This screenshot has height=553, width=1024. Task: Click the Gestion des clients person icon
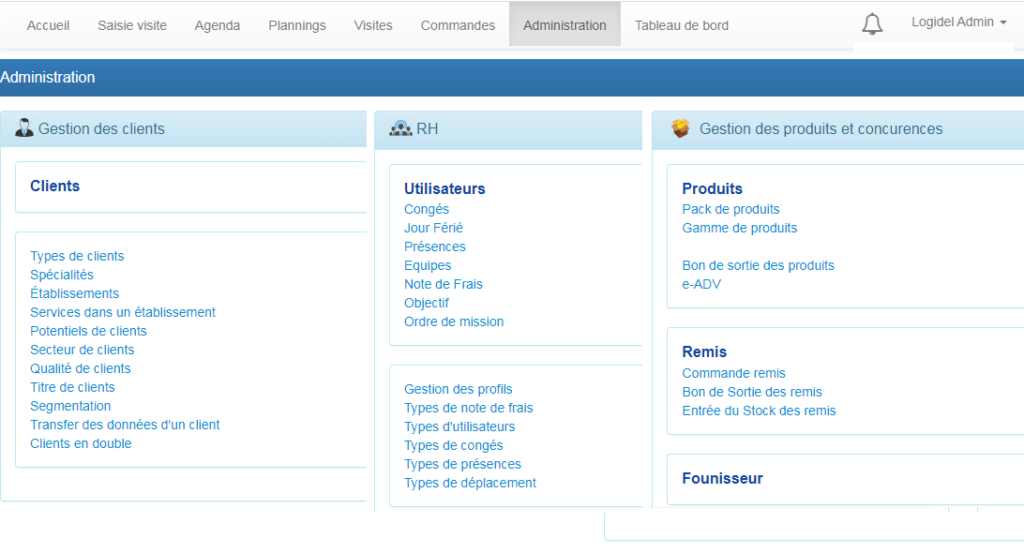click(24, 128)
